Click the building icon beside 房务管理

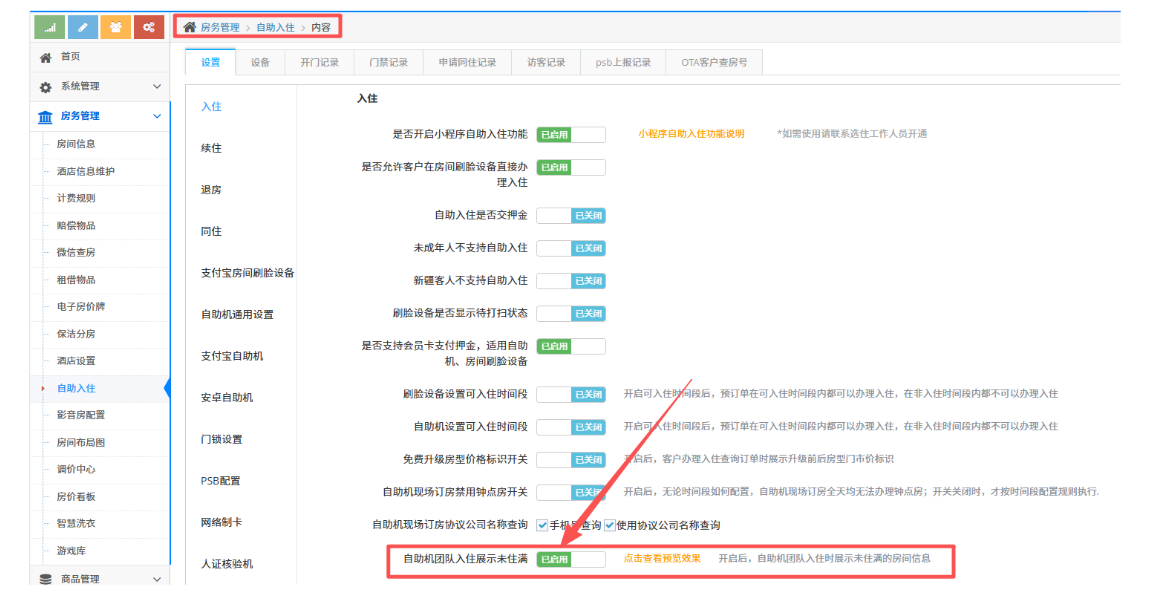[x=45, y=117]
